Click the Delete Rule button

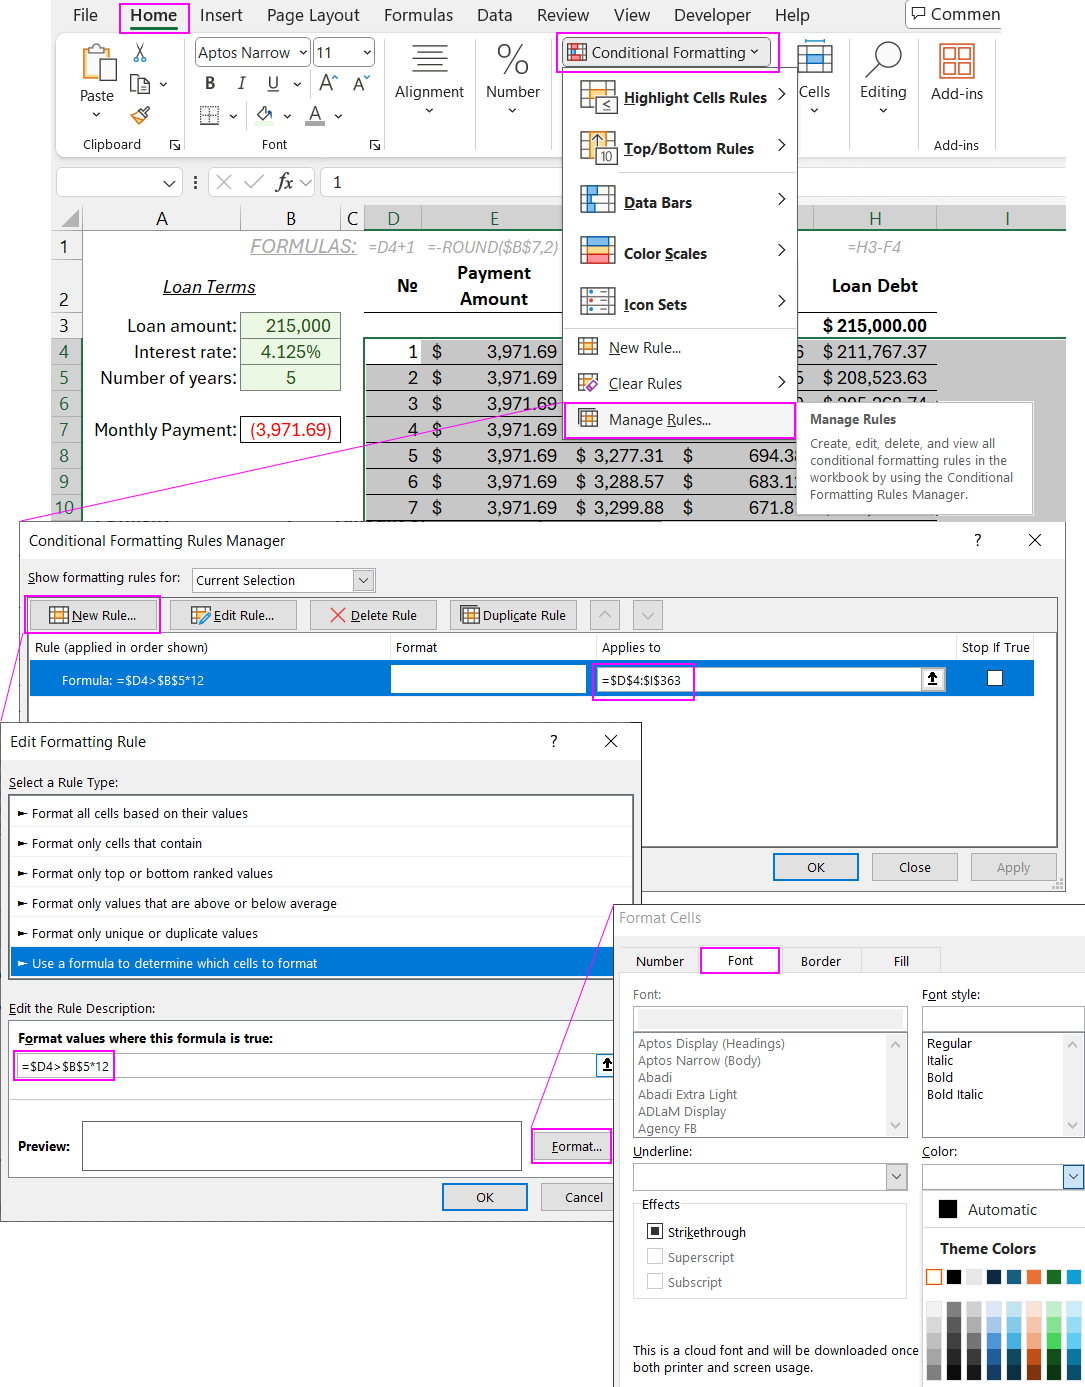point(374,615)
